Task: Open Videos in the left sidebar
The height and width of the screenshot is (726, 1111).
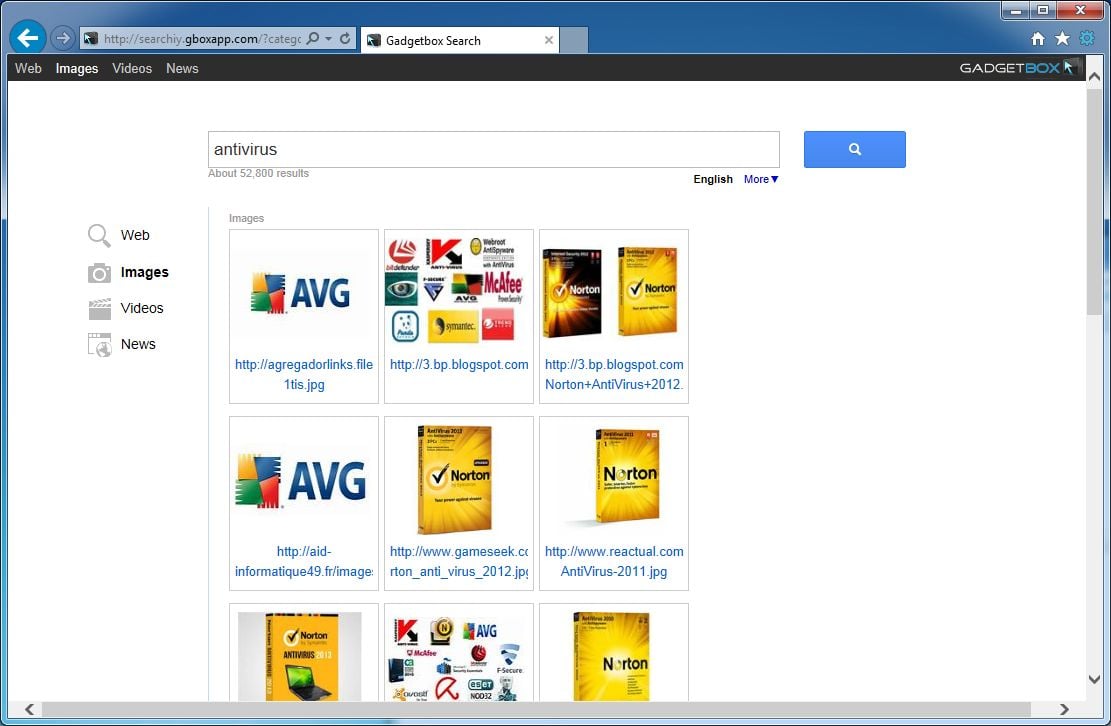Action: point(142,308)
